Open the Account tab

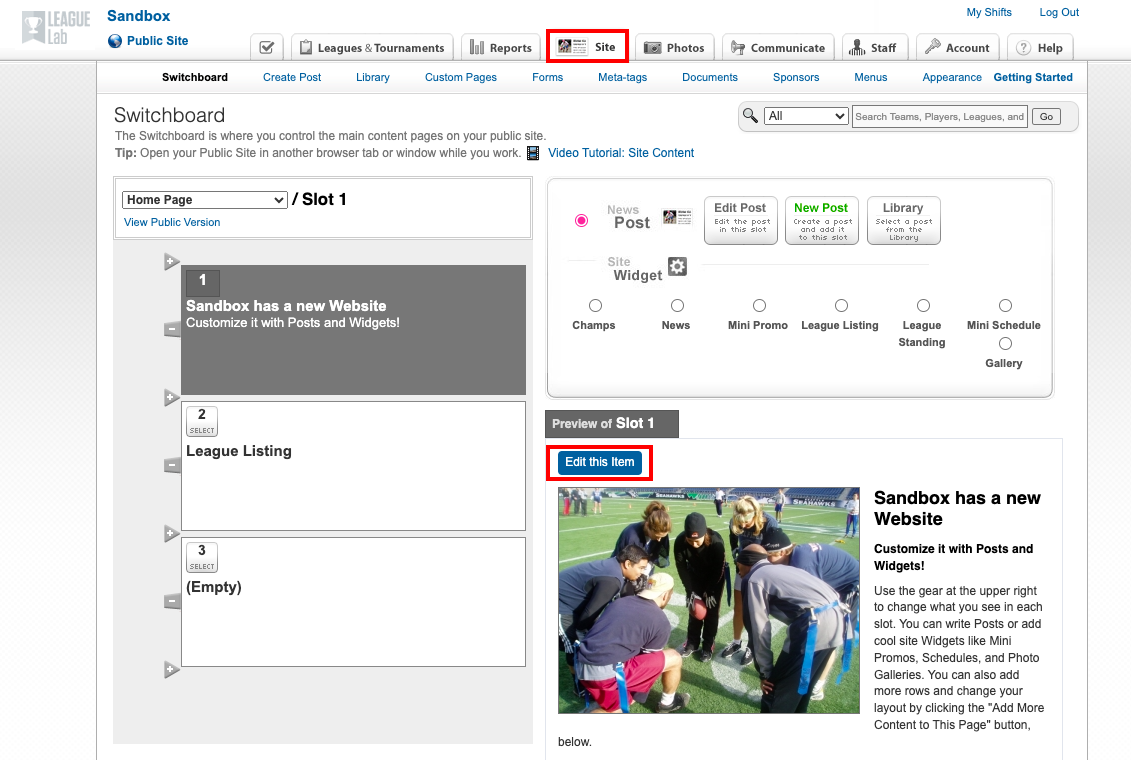pyautogui.click(x=957, y=48)
